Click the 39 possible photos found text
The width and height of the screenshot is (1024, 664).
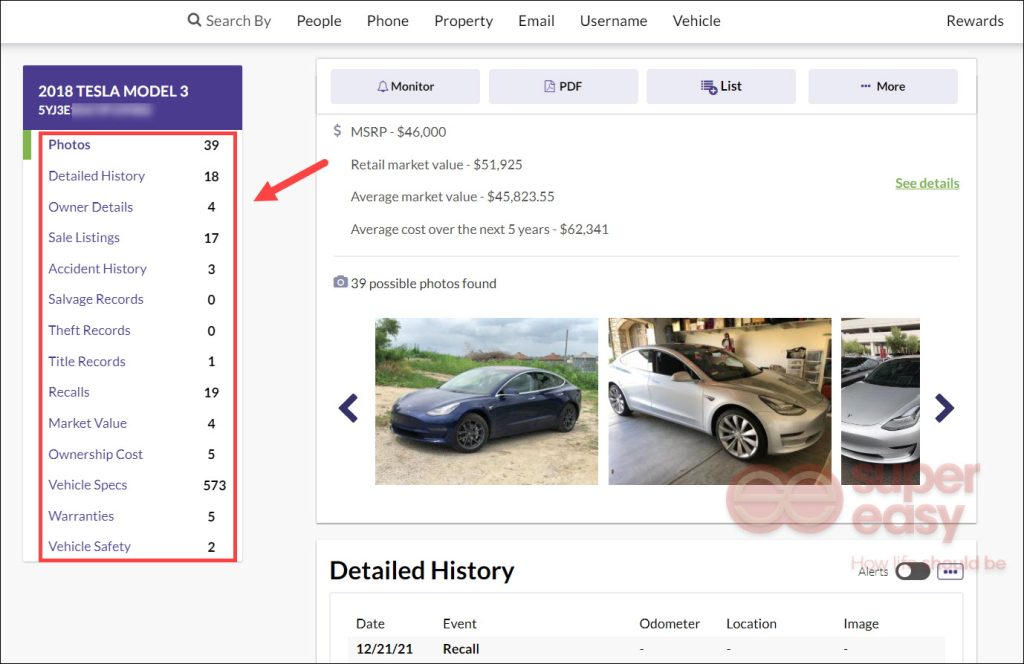tap(423, 283)
